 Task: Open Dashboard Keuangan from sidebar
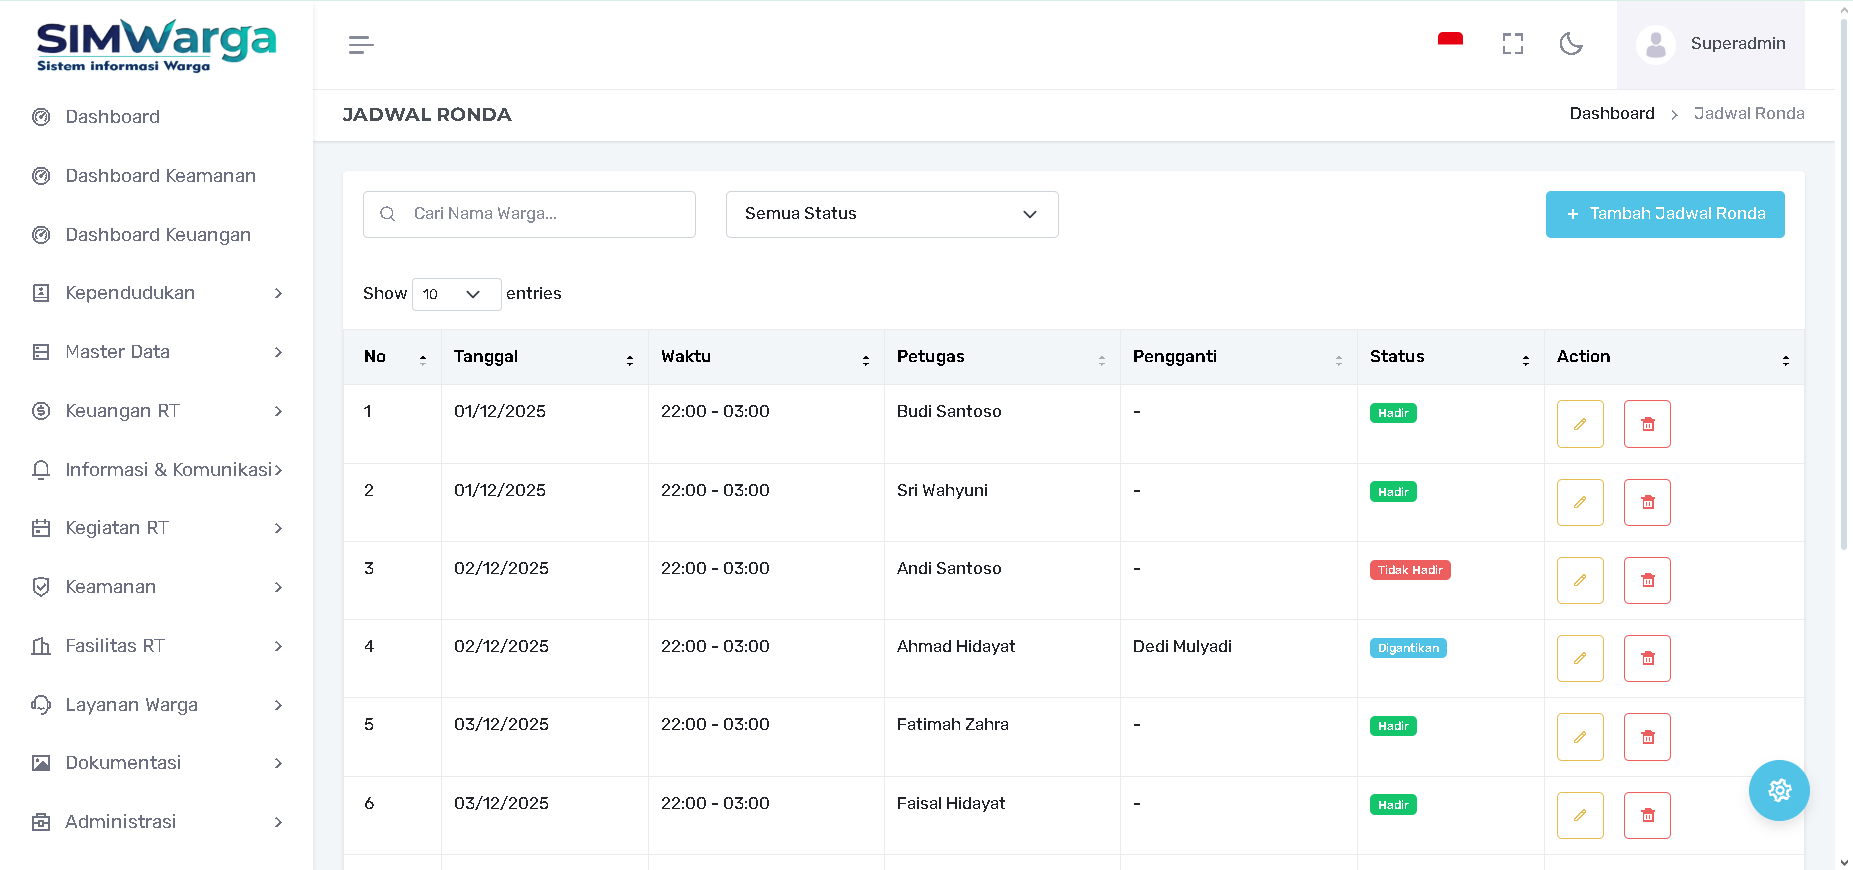(158, 235)
